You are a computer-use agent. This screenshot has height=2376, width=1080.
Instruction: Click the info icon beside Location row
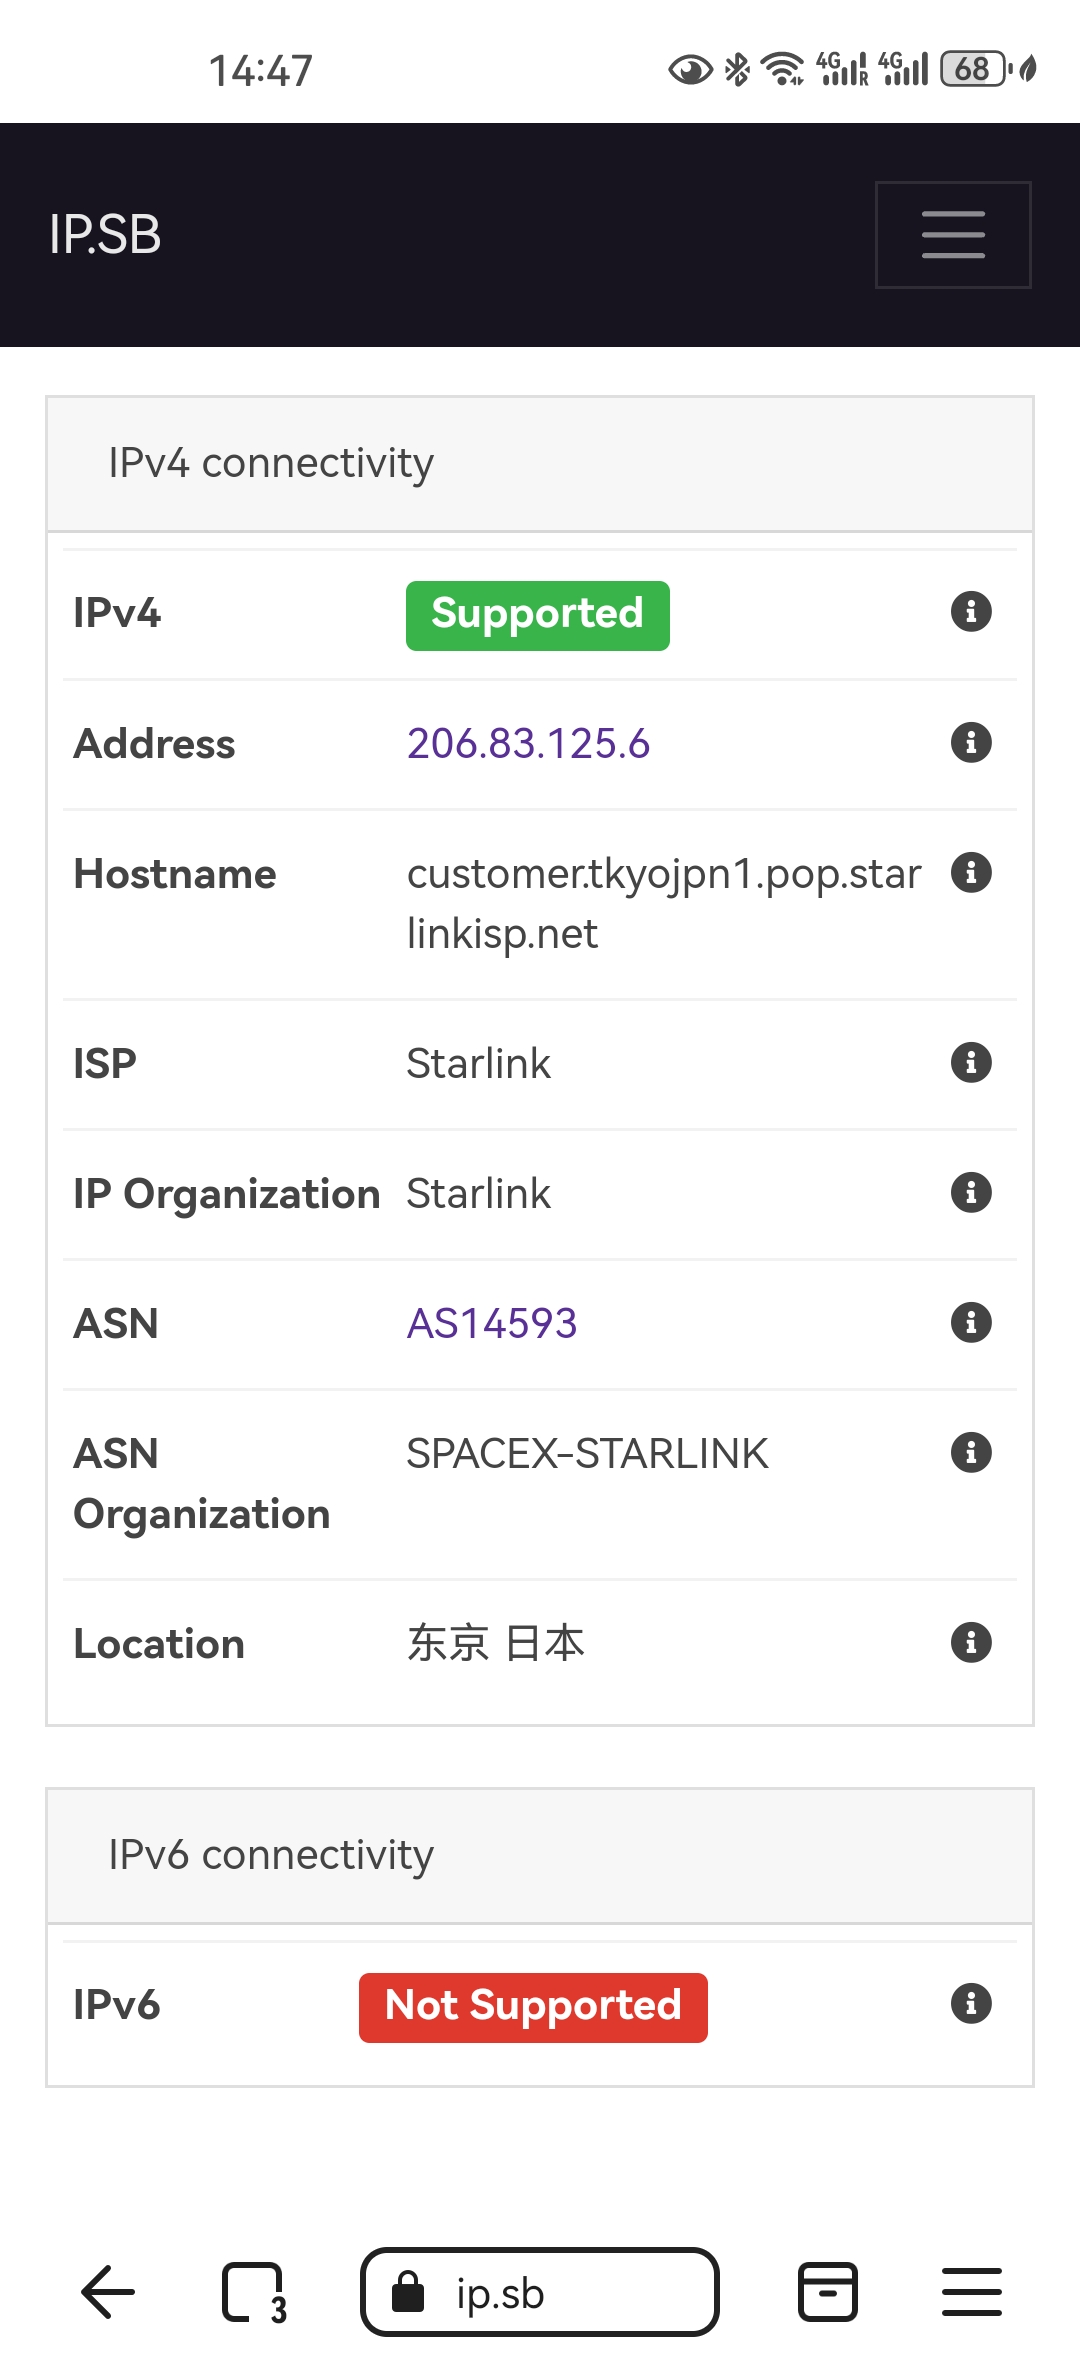tap(970, 1641)
